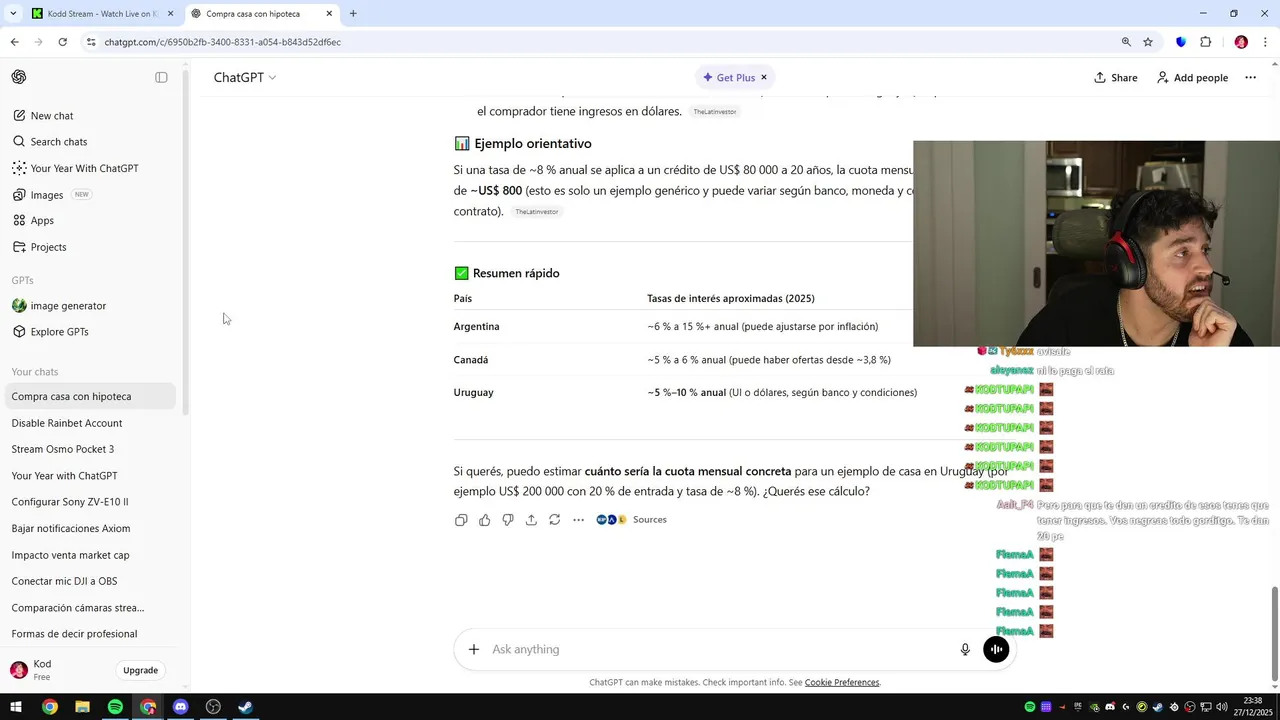This screenshot has height=720, width=1280.
Task: Click the plus attachment button
Action: (474, 649)
